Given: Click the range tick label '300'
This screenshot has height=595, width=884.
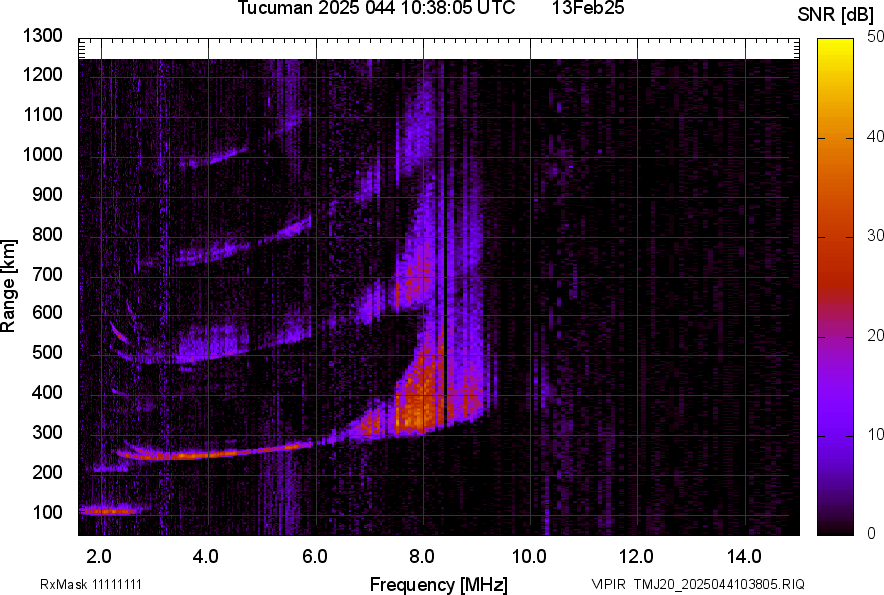Looking at the screenshot, I should [47, 433].
